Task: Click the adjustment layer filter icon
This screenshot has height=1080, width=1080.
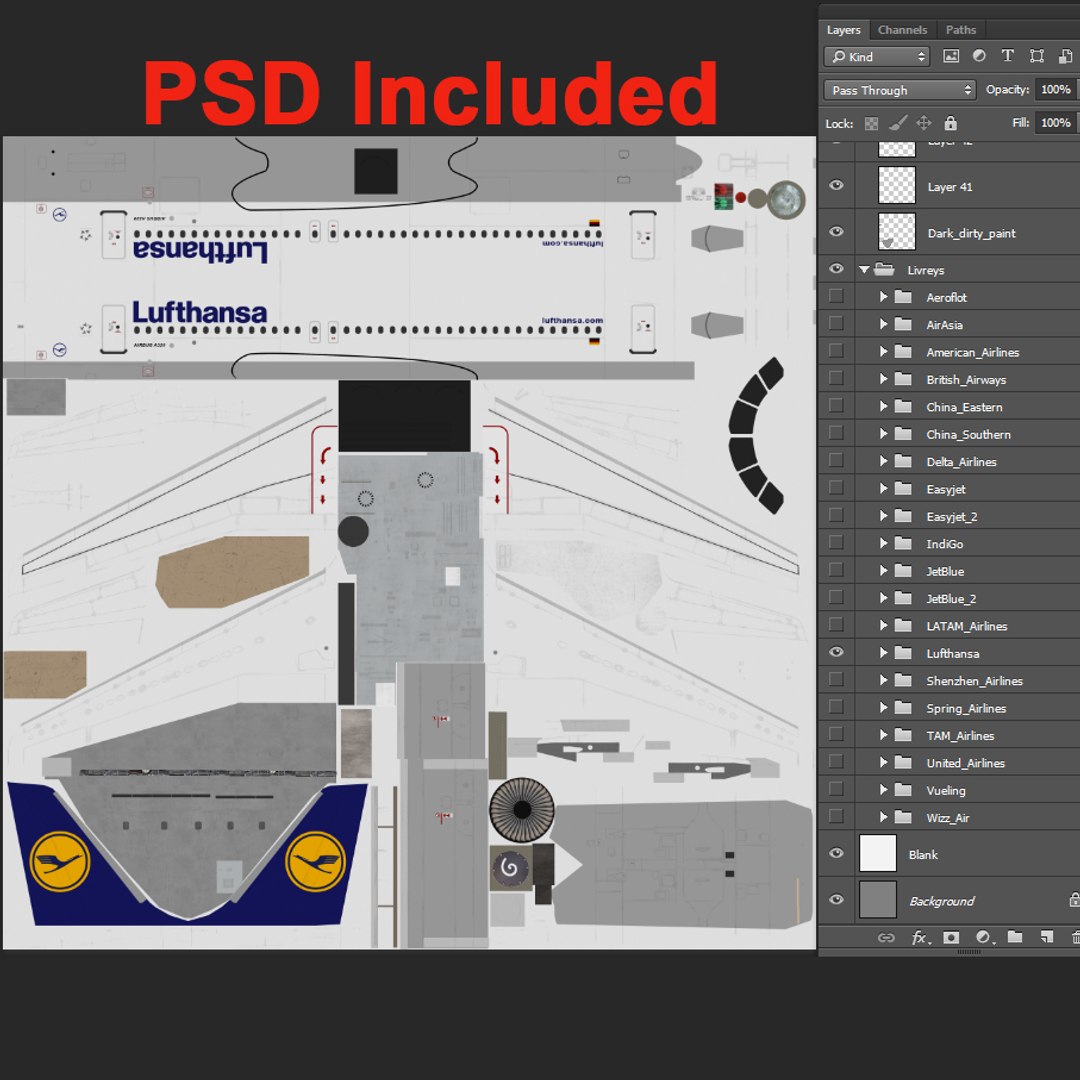Action: point(979,56)
